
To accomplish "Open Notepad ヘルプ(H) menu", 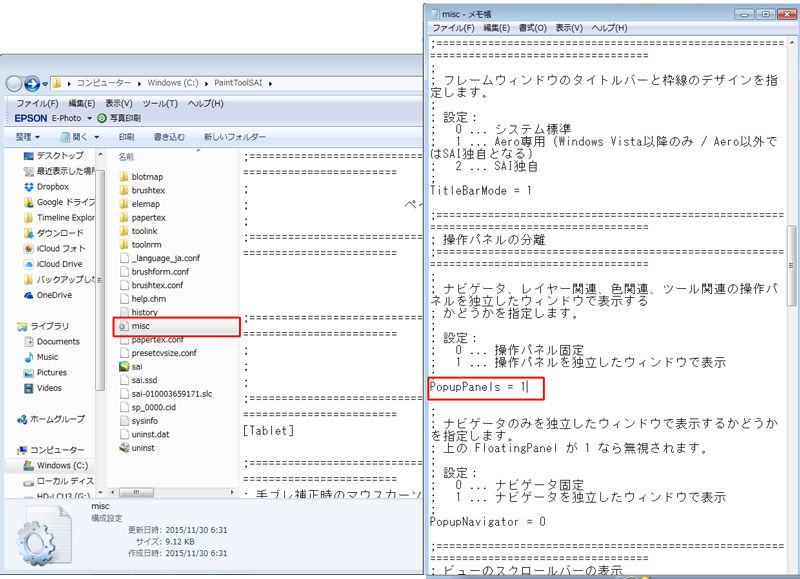I will coord(609,28).
